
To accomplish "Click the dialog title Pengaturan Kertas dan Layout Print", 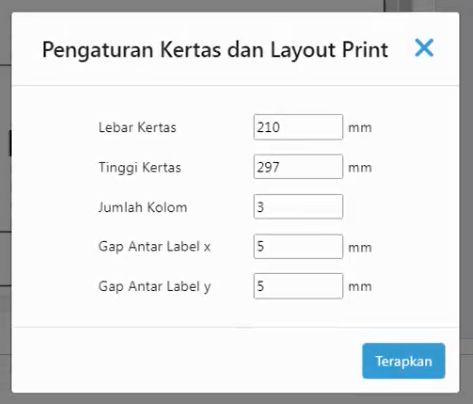I will (x=215, y=50).
